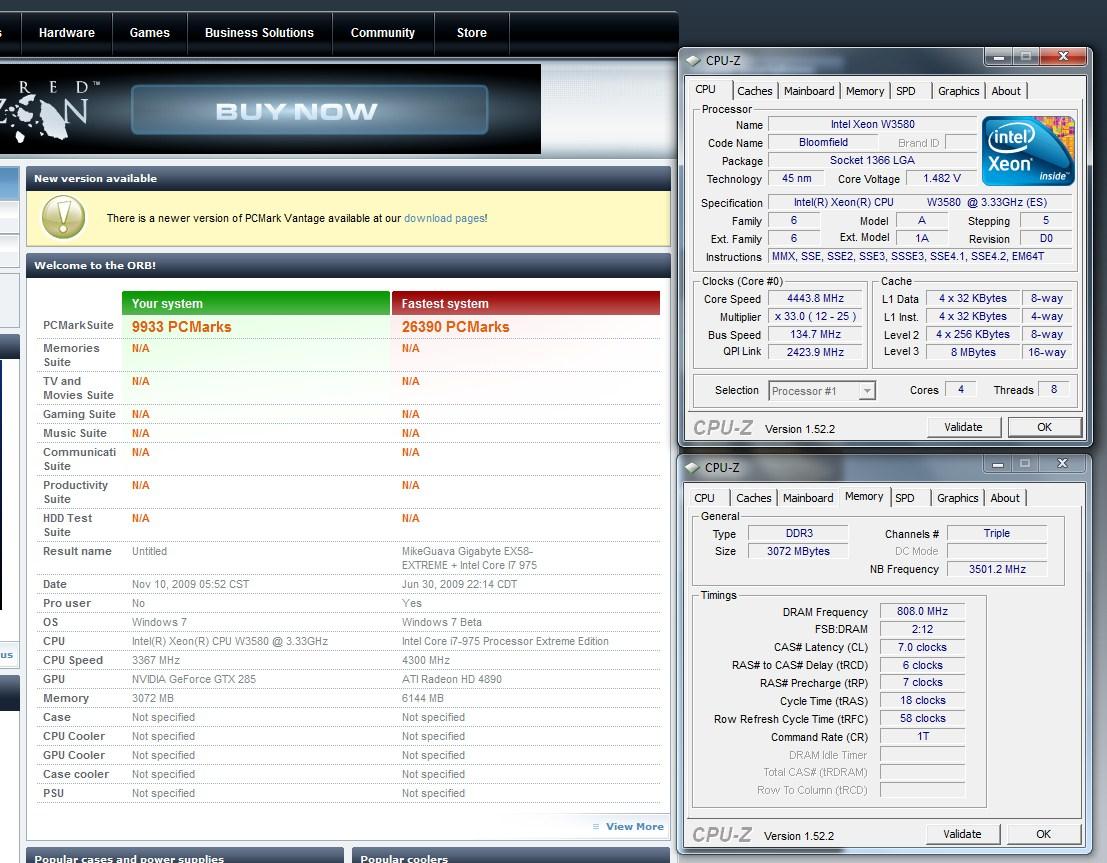Viewport: 1107px width, 863px height.
Task: Click the BUY NOW banner button
Action: (309, 109)
